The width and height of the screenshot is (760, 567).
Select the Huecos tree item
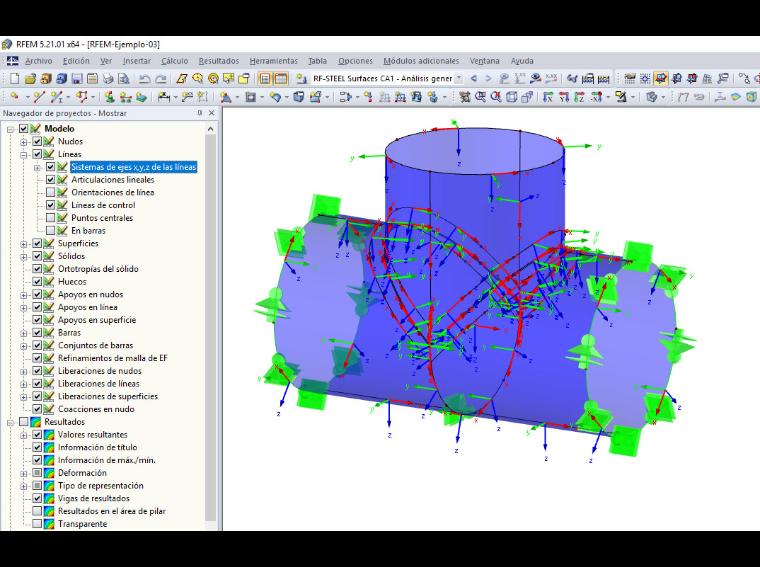[72, 282]
